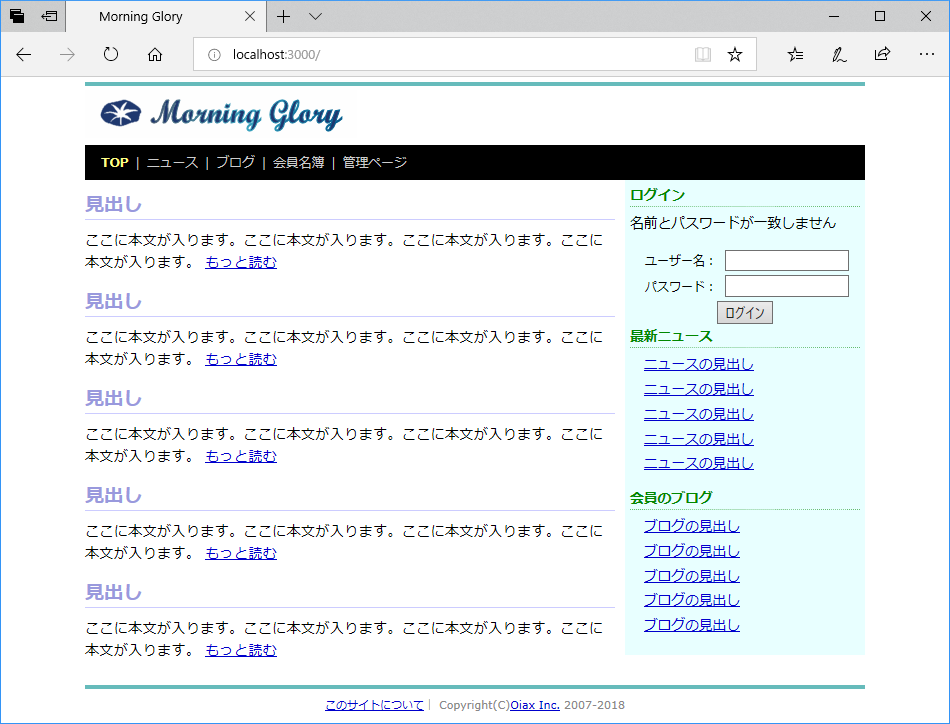Viewport: 950px width, 724px height.
Task: Navigate back using the back arrow
Action: click(x=23, y=55)
